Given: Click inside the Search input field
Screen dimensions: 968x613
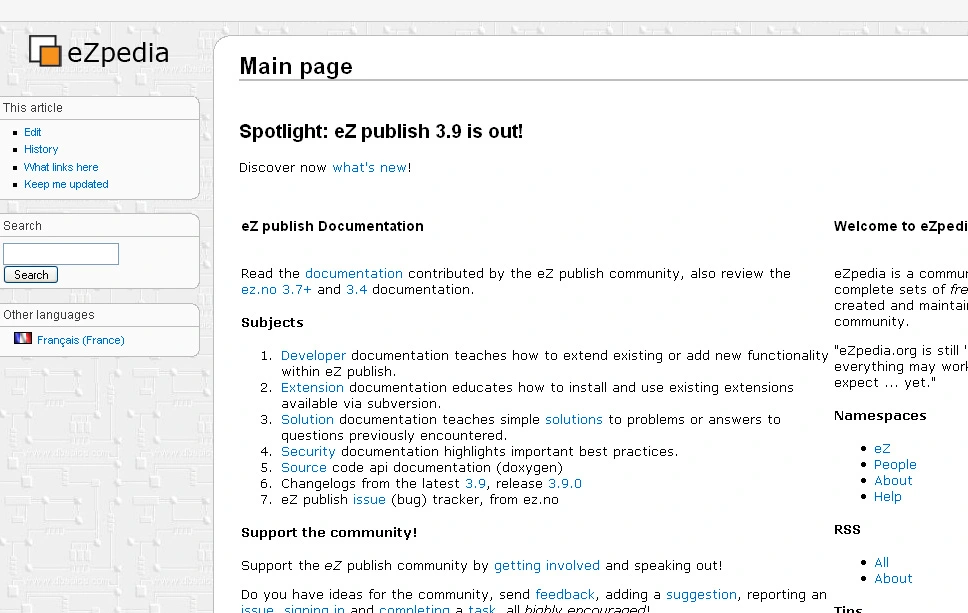Looking at the screenshot, I should tap(60, 253).
